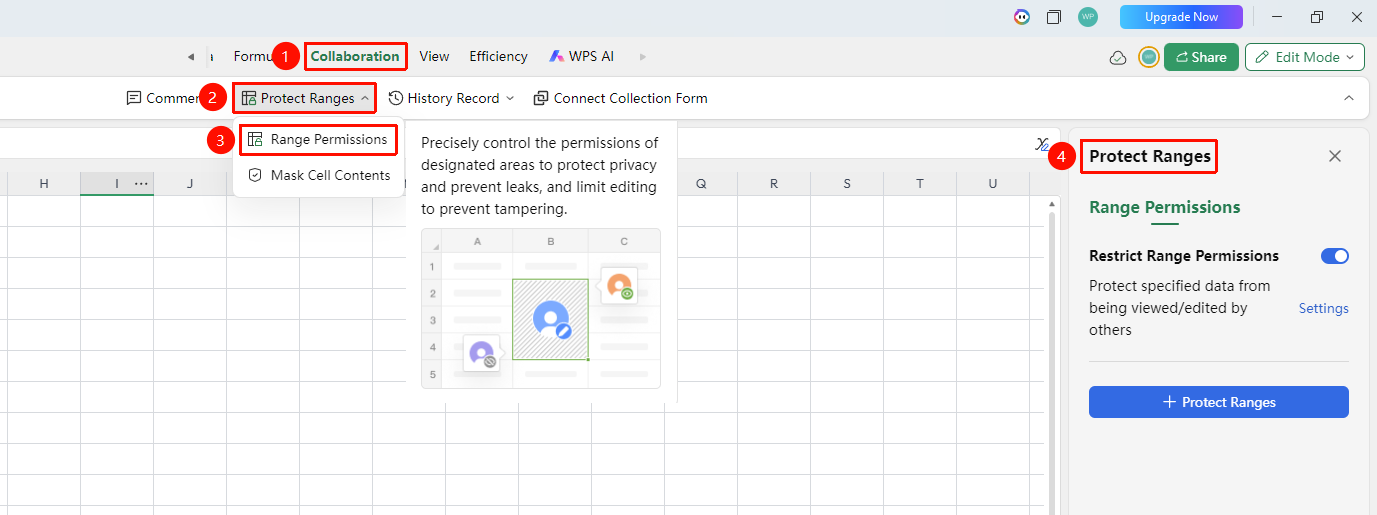Image resolution: width=1377 pixels, height=515 pixels.
Task: Select column R header
Action: pyautogui.click(x=774, y=183)
